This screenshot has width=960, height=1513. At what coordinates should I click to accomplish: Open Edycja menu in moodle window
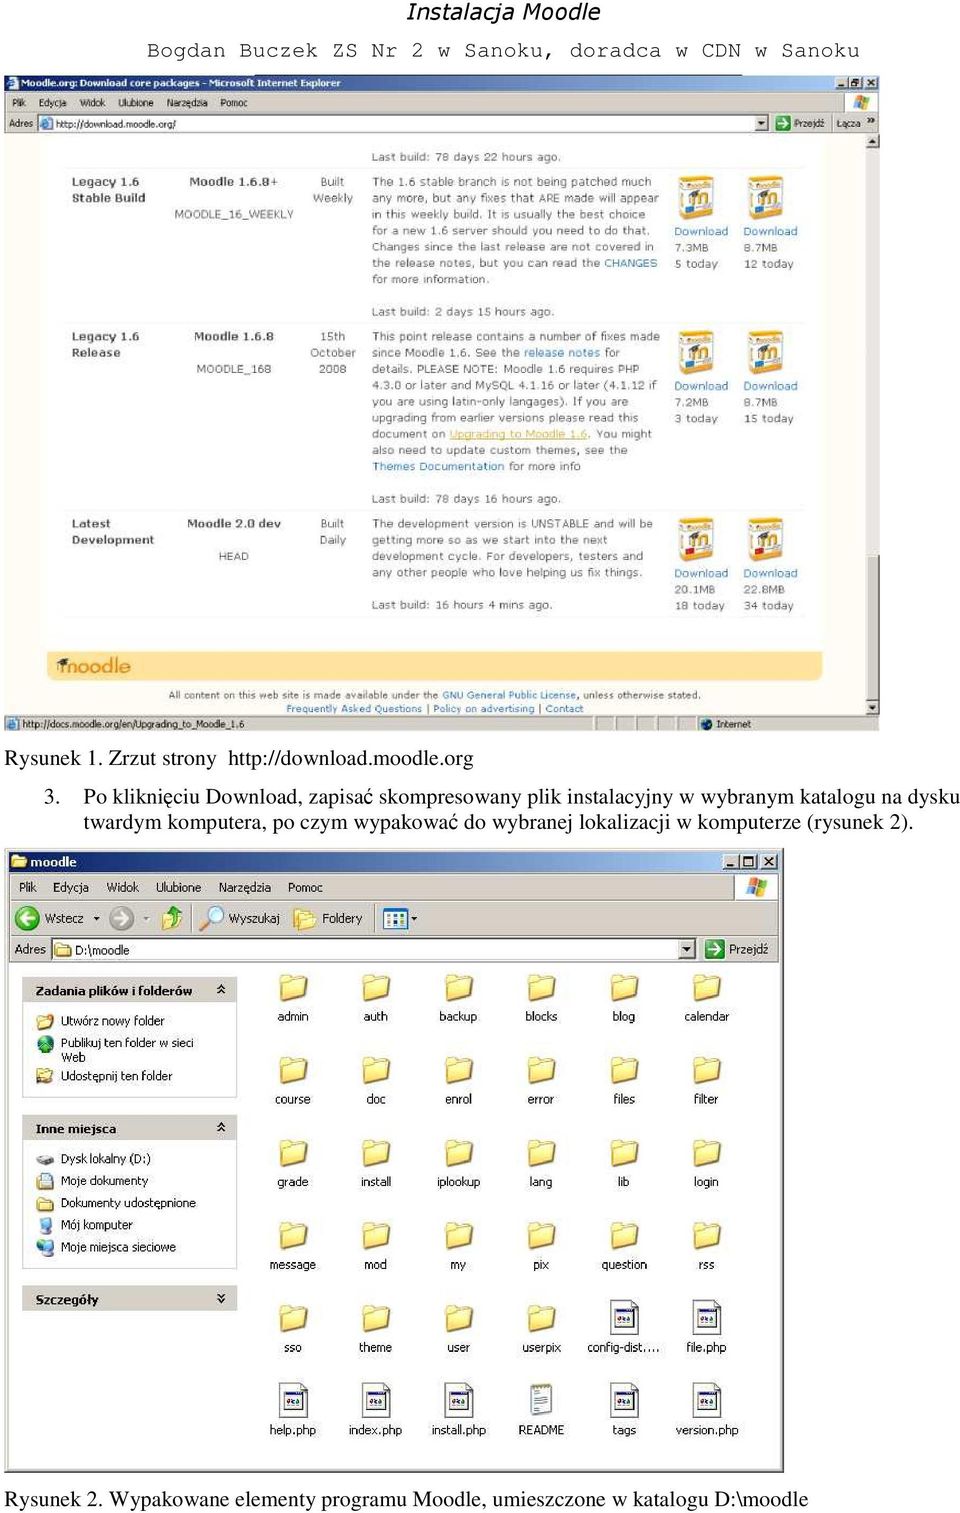pyautogui.click(x=71, y=887)
